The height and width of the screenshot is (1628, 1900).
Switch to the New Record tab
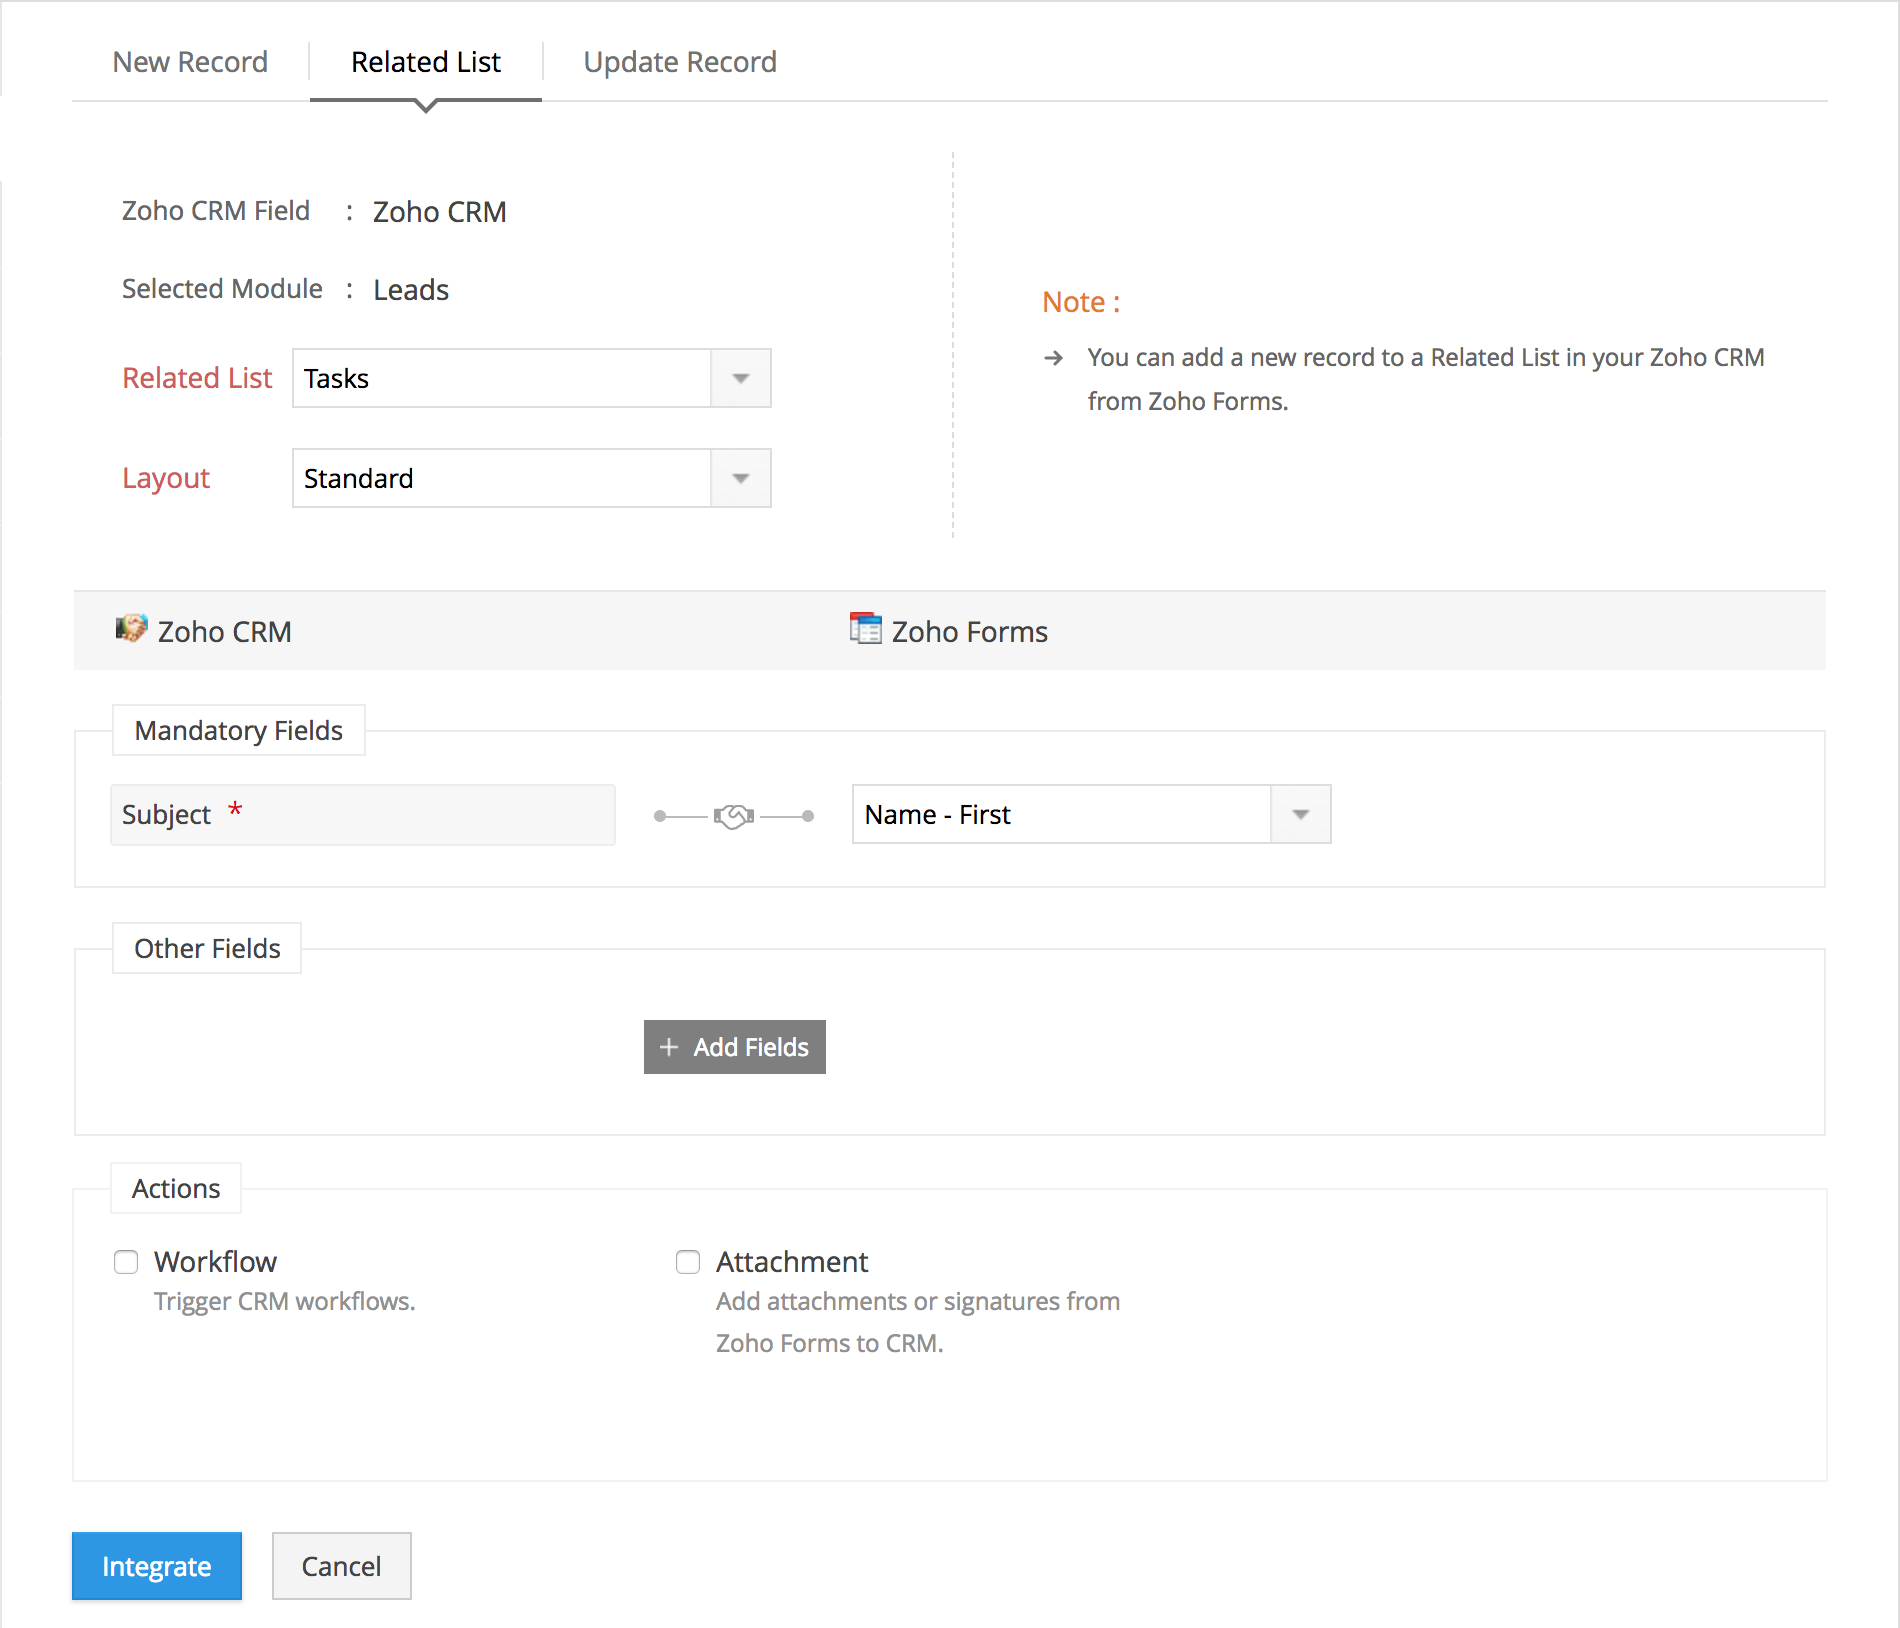[x=190, y=62]
